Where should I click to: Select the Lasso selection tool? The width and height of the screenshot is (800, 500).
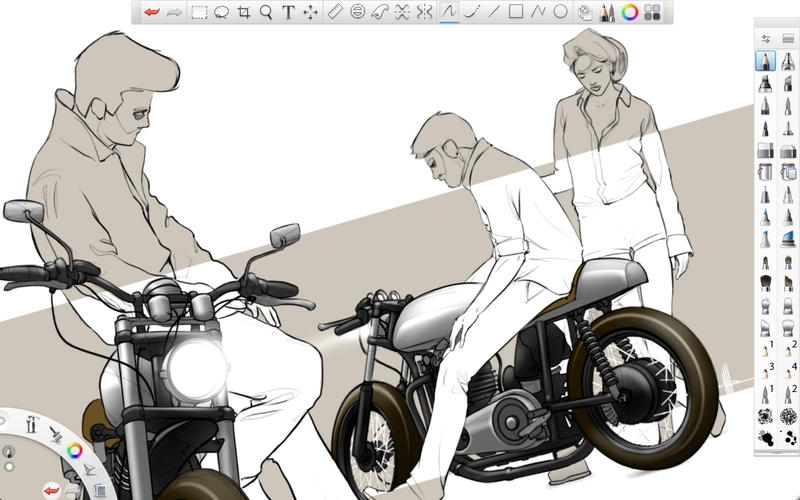tap(220, 12)
